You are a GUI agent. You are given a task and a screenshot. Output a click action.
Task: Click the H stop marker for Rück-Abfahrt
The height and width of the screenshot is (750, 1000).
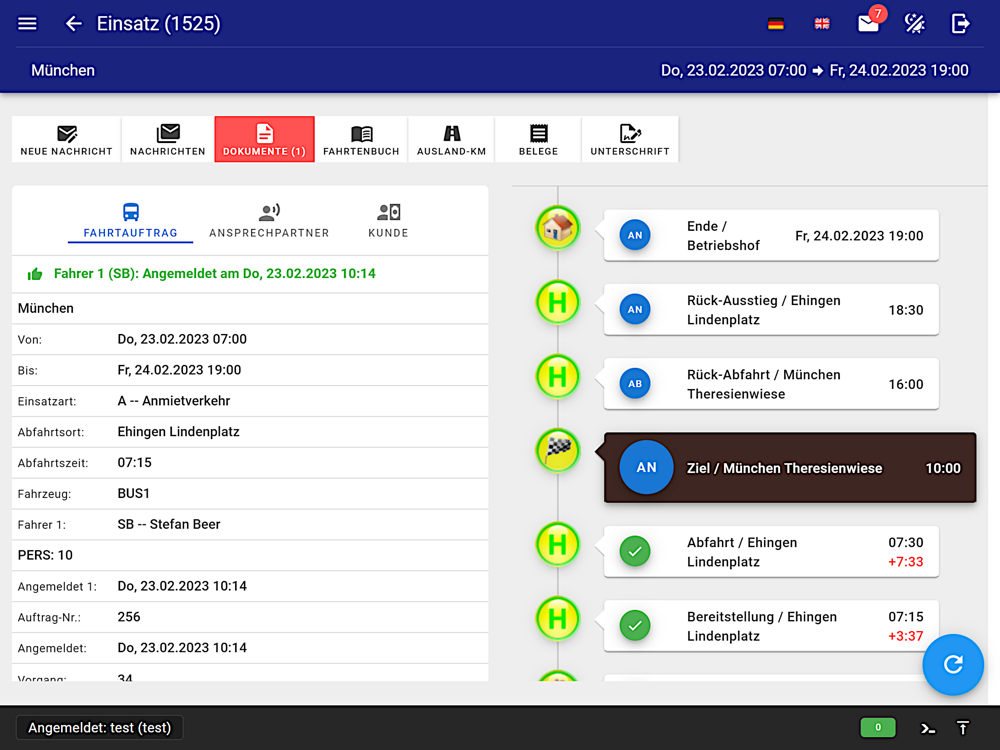click(x=558, y=376)
